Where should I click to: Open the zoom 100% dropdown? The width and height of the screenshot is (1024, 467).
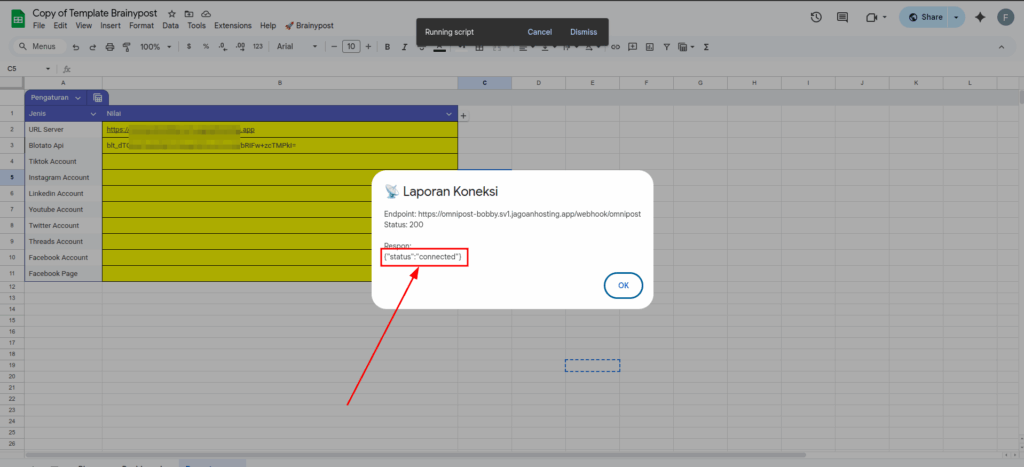click(x=154, y=47)
